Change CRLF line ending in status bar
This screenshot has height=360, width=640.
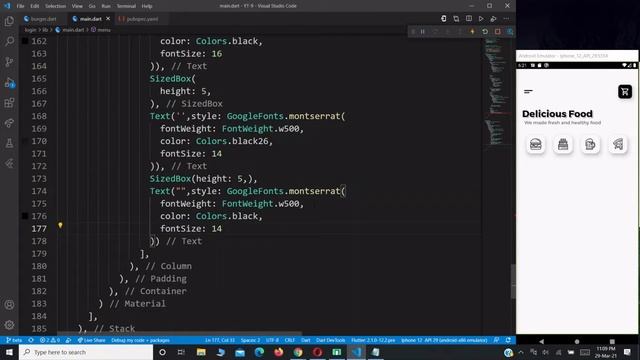[x=290, y=340]
